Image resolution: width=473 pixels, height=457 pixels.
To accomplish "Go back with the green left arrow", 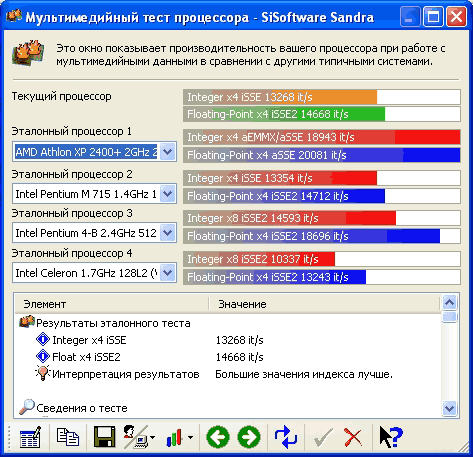I will coord(218,437).
